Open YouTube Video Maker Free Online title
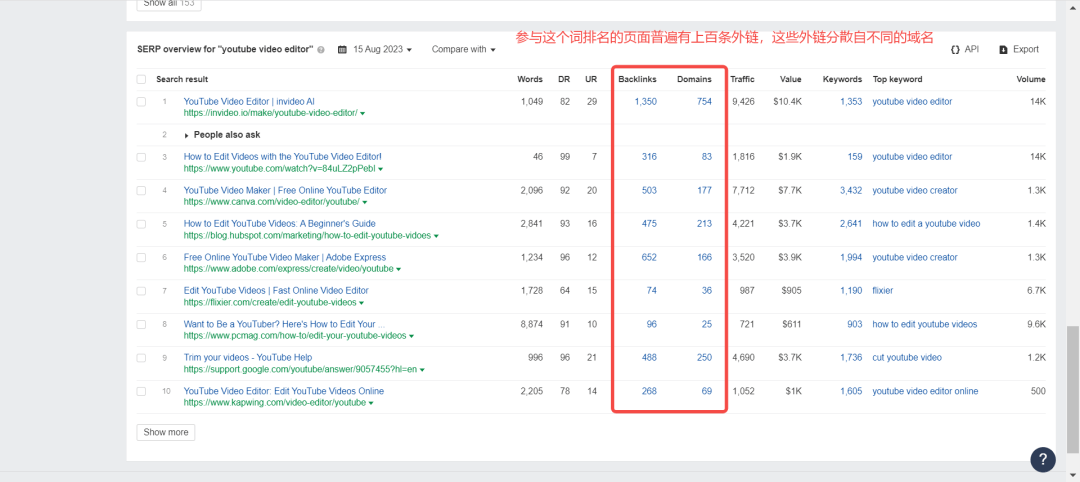 pos(285,190)
